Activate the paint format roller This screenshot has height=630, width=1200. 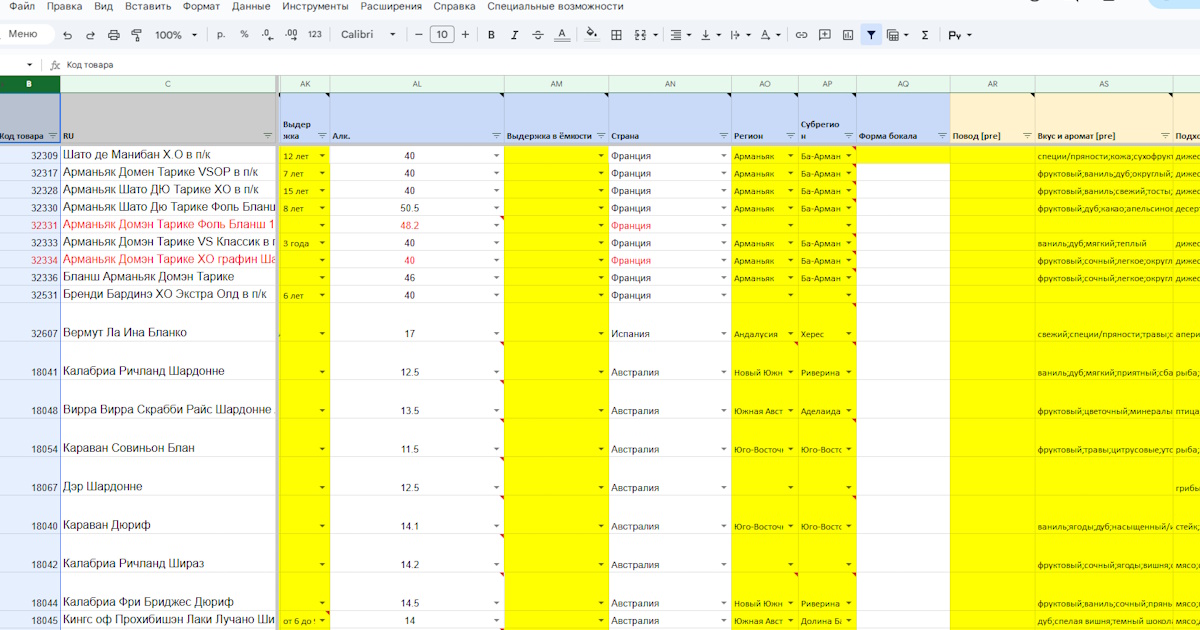(x=136, y=35)
